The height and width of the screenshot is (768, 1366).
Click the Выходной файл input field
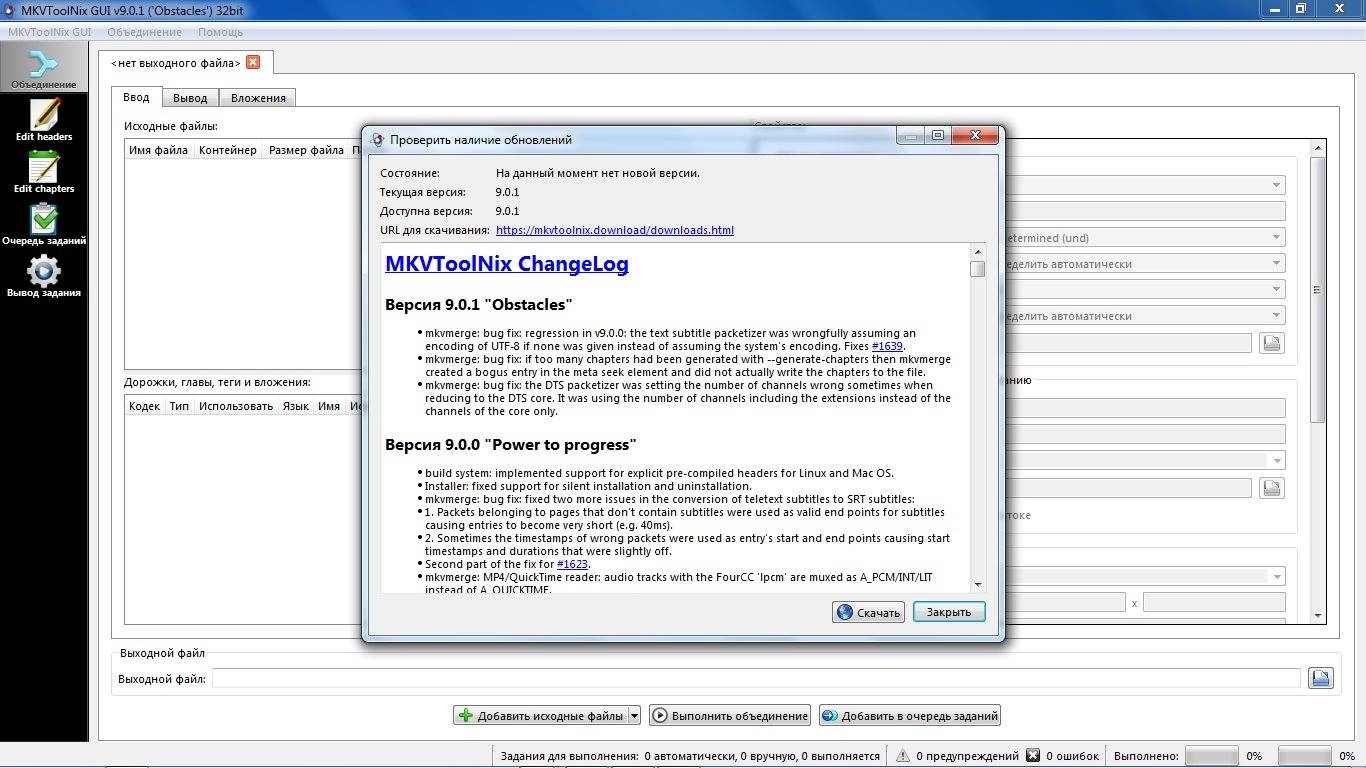pyautogui.click(x=756, y=678)
